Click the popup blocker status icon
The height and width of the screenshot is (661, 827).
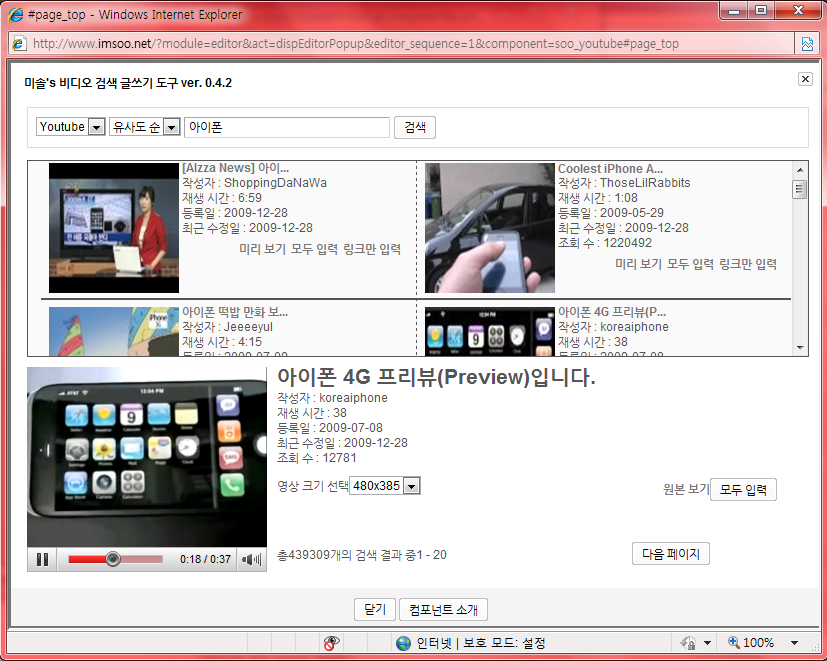(331, 643)
